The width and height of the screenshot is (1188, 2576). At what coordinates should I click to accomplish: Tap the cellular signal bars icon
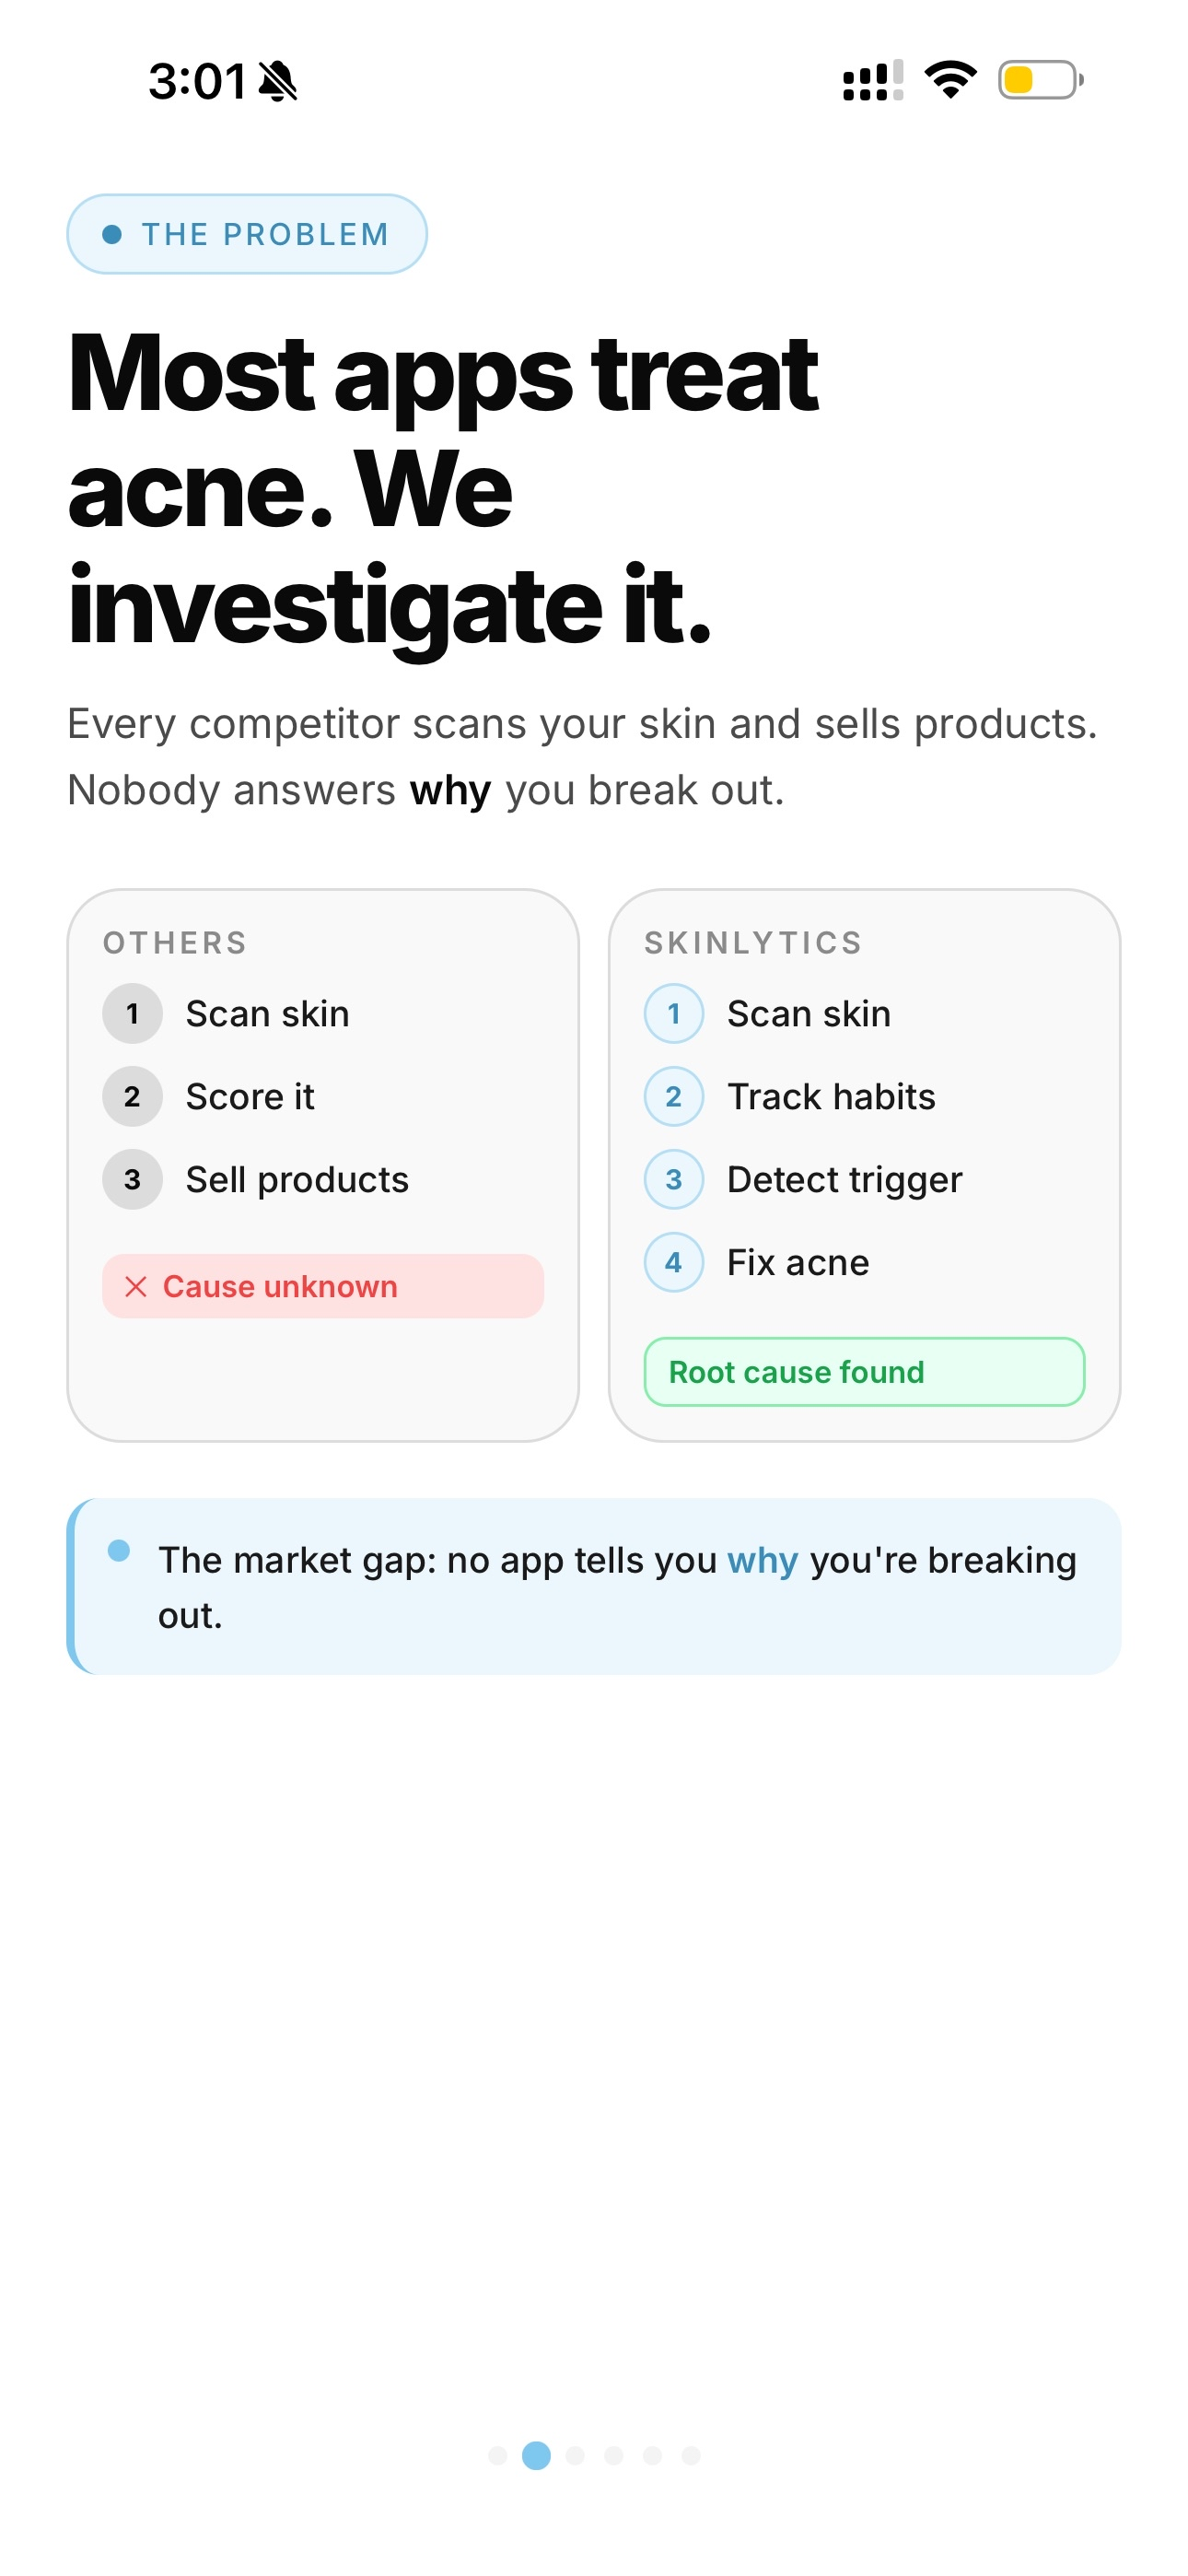pos(872,81)
